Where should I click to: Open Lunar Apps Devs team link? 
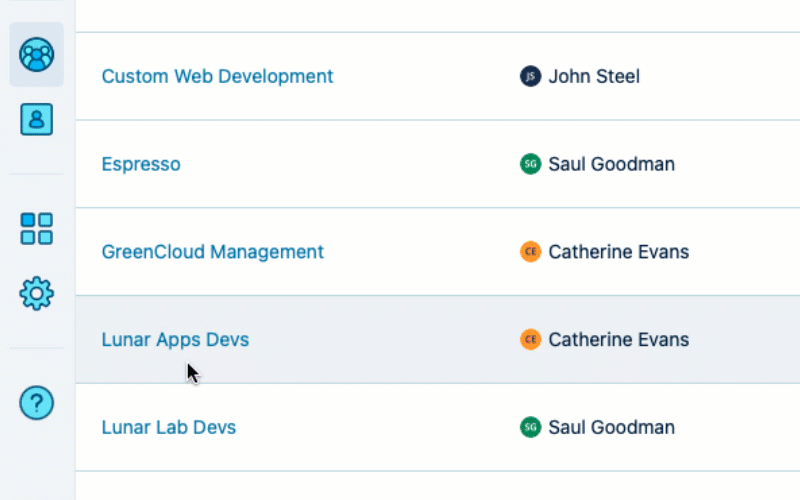point(175,340)
